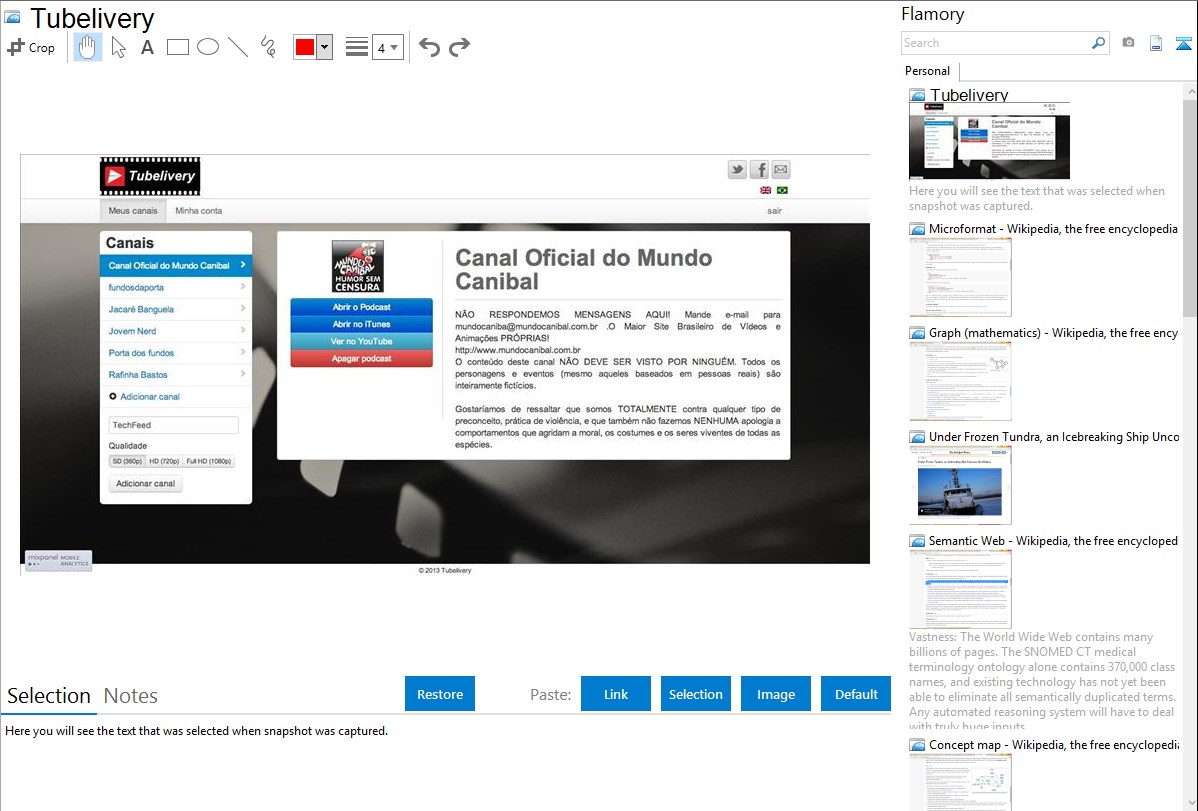Click the document page icon
This screenshot has width=1198, height=811.
[x=1156, y=43]
